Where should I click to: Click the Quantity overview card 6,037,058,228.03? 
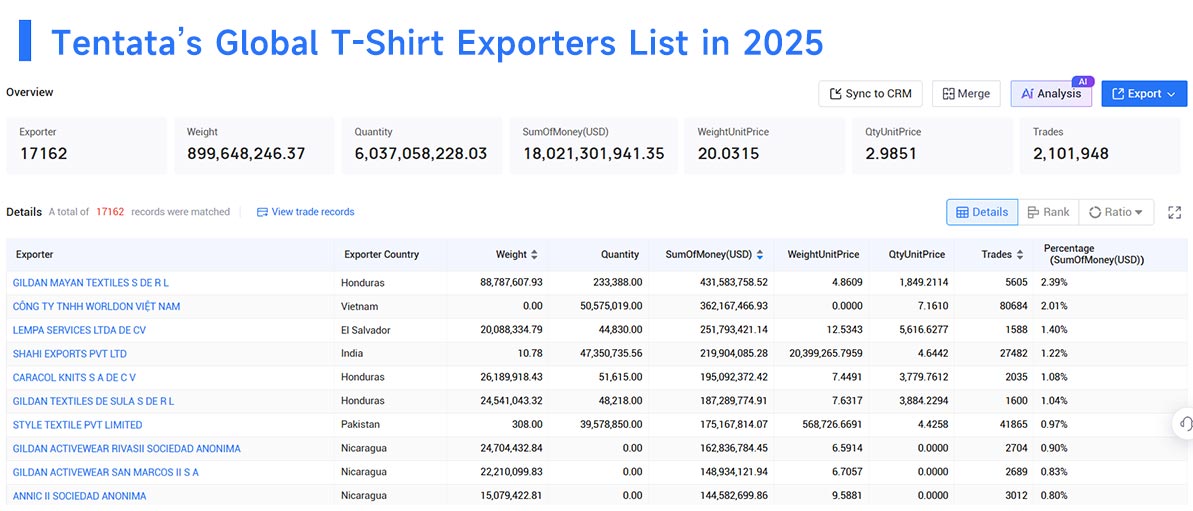point(422,145)
